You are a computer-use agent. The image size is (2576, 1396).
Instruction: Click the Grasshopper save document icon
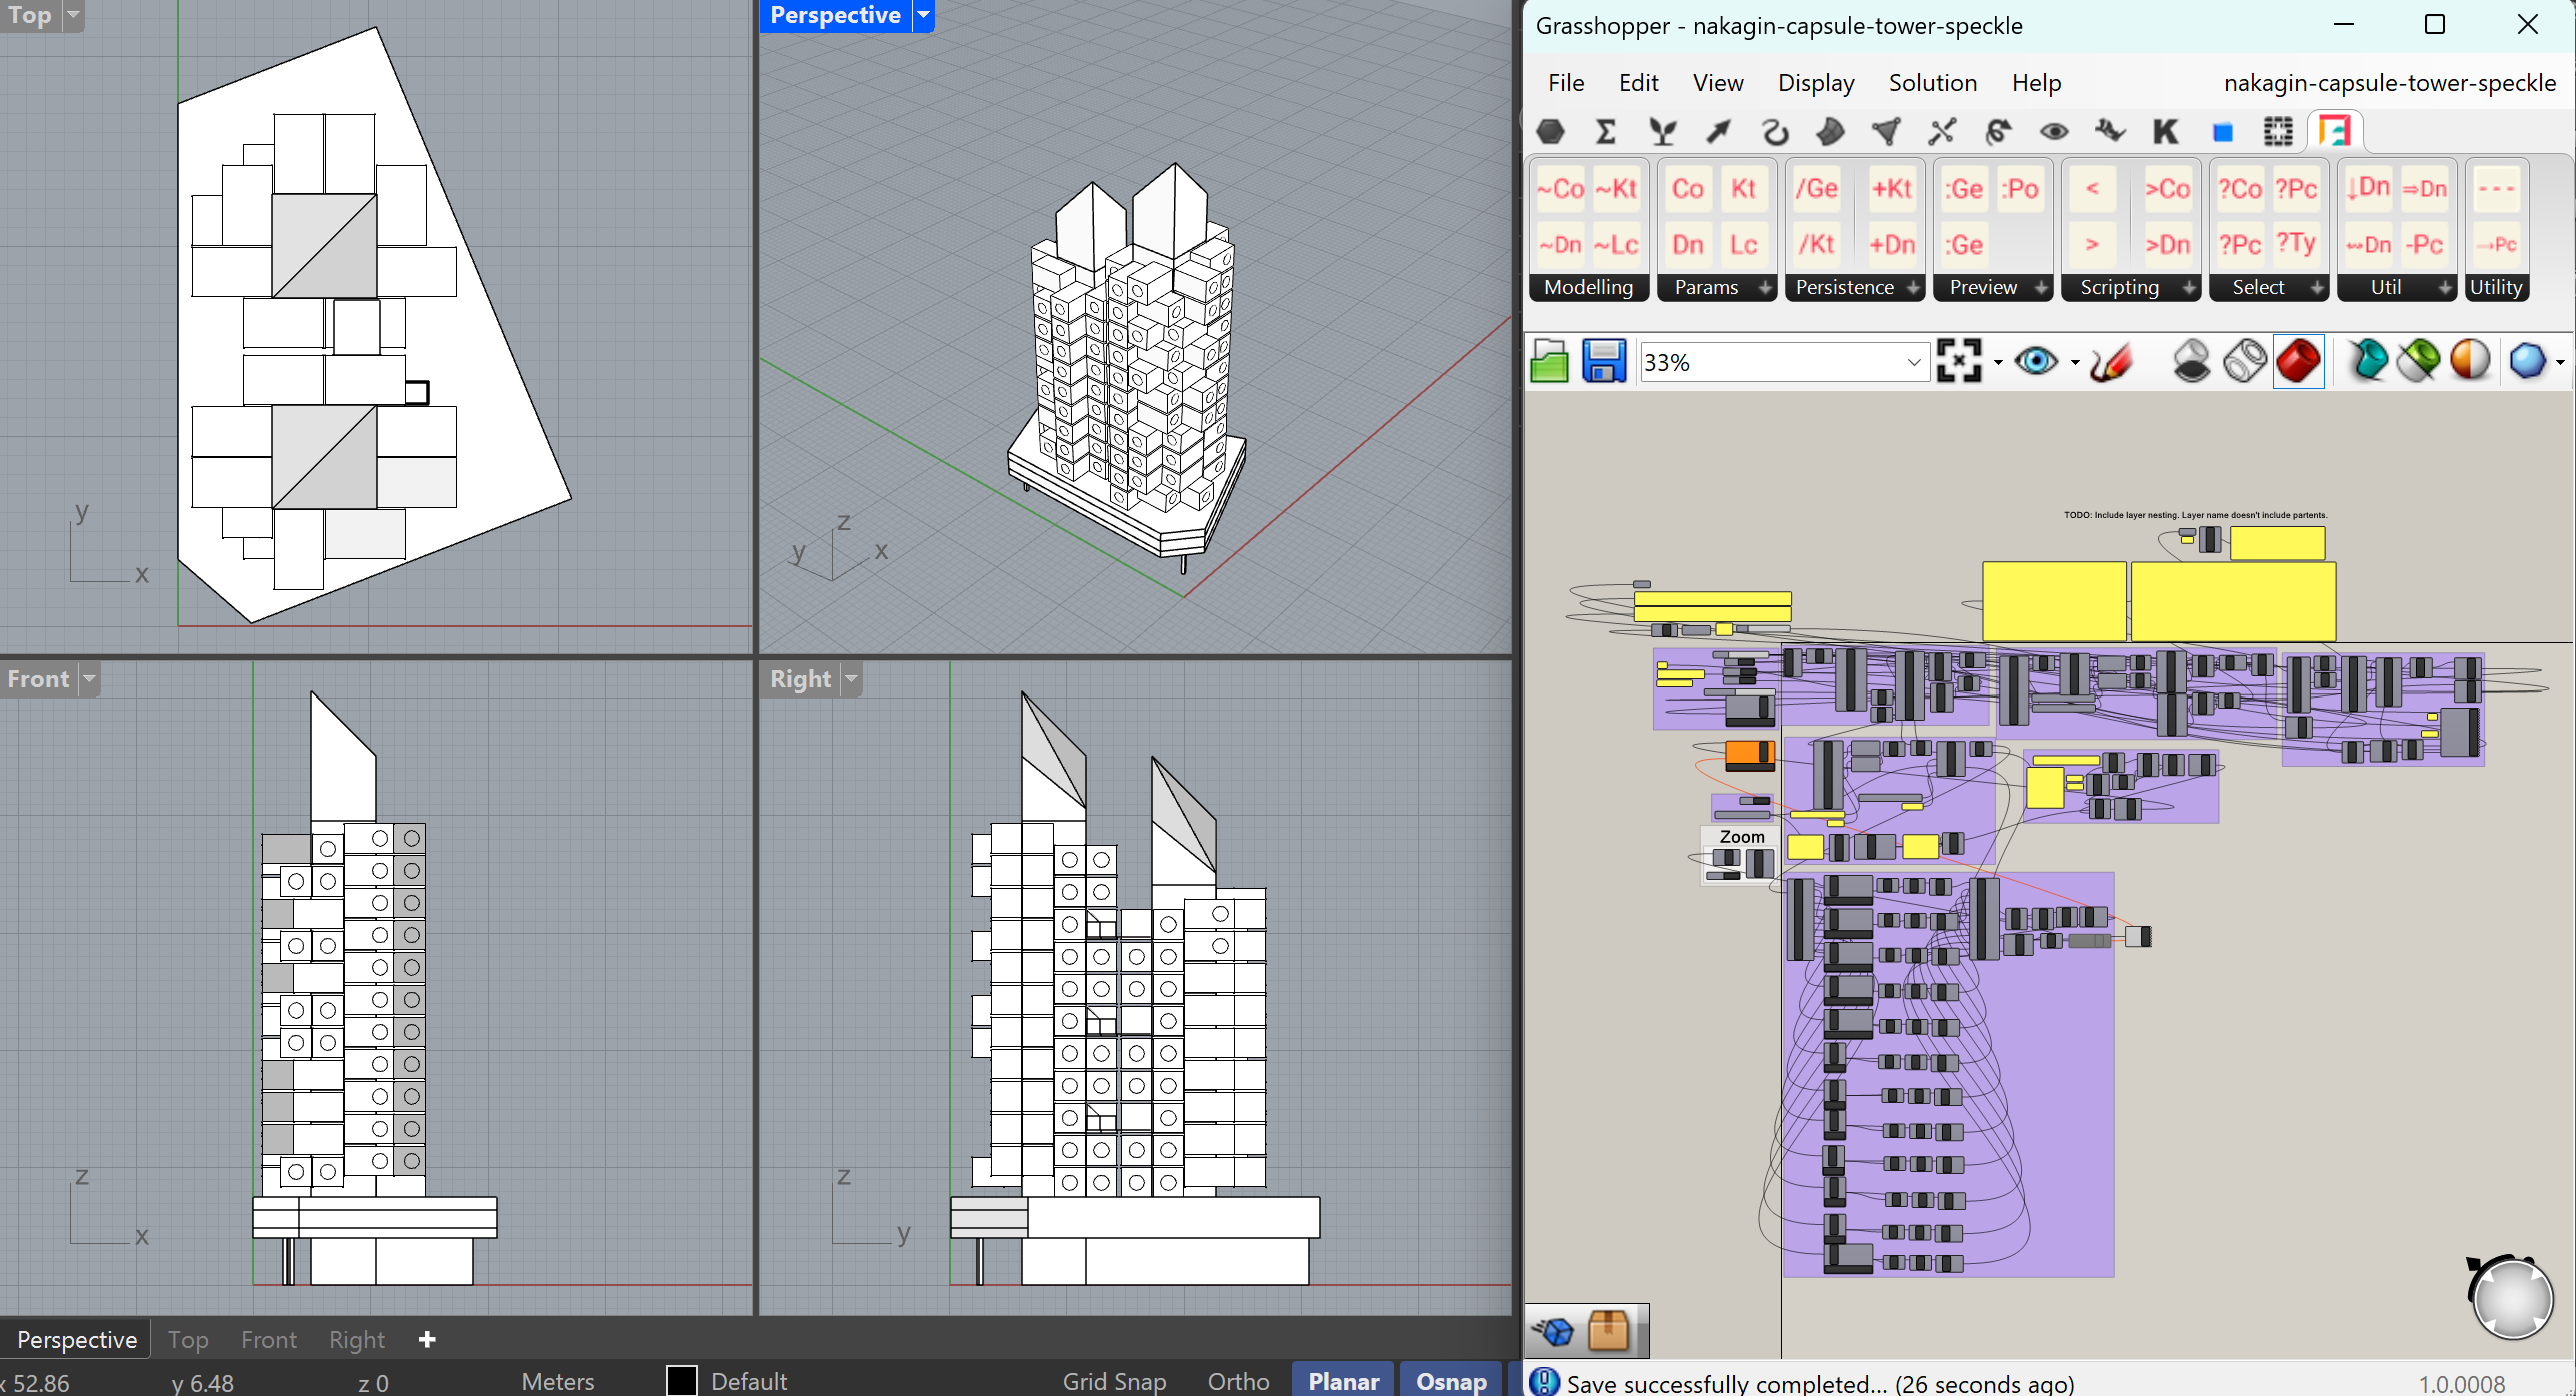click(1604, 361)
